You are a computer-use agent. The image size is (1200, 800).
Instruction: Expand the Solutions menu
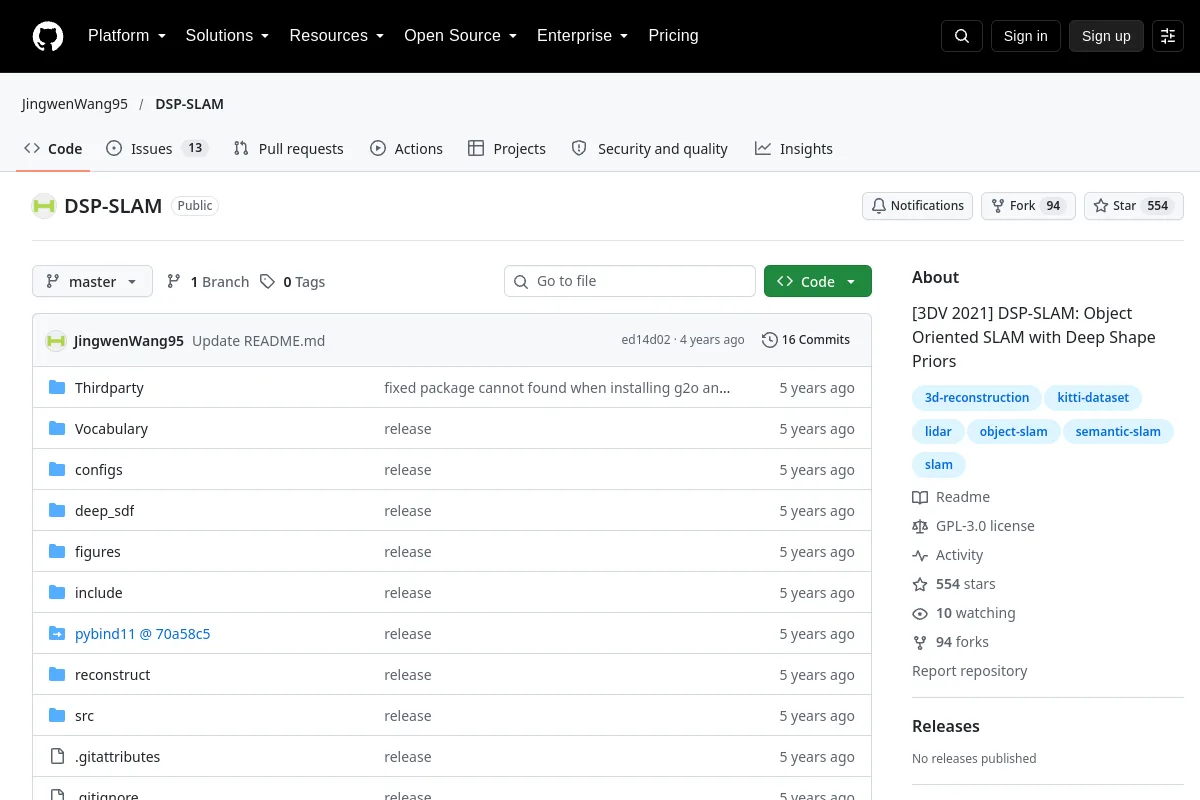click(227, 36)
